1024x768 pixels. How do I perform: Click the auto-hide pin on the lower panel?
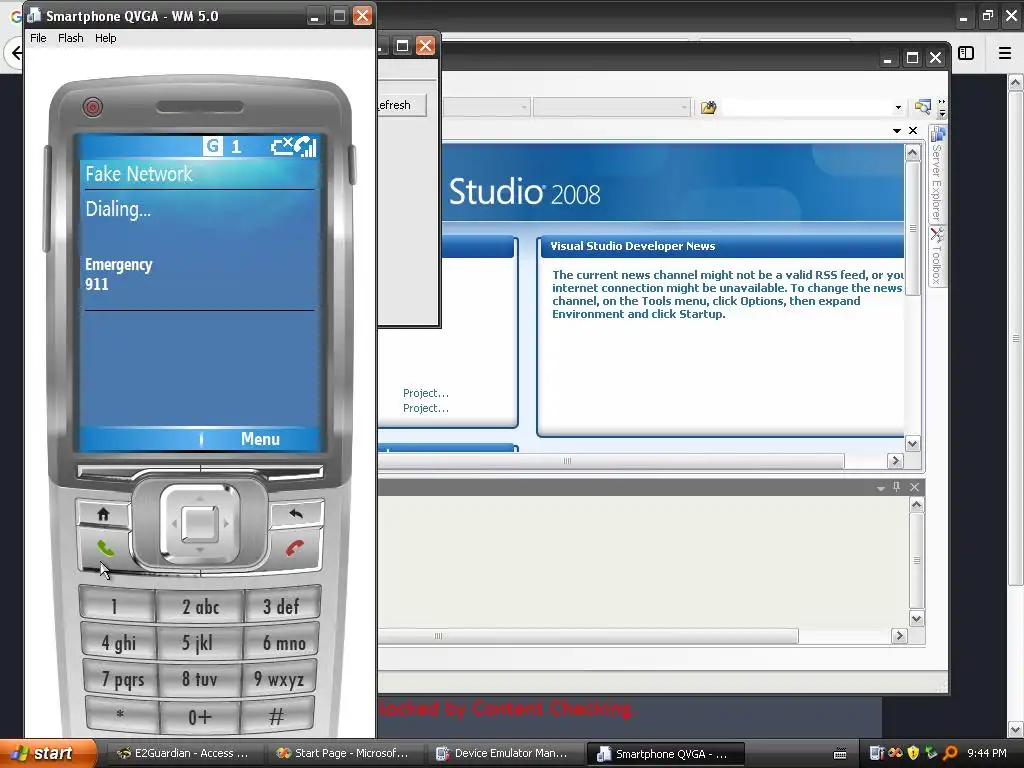[897, 487]
